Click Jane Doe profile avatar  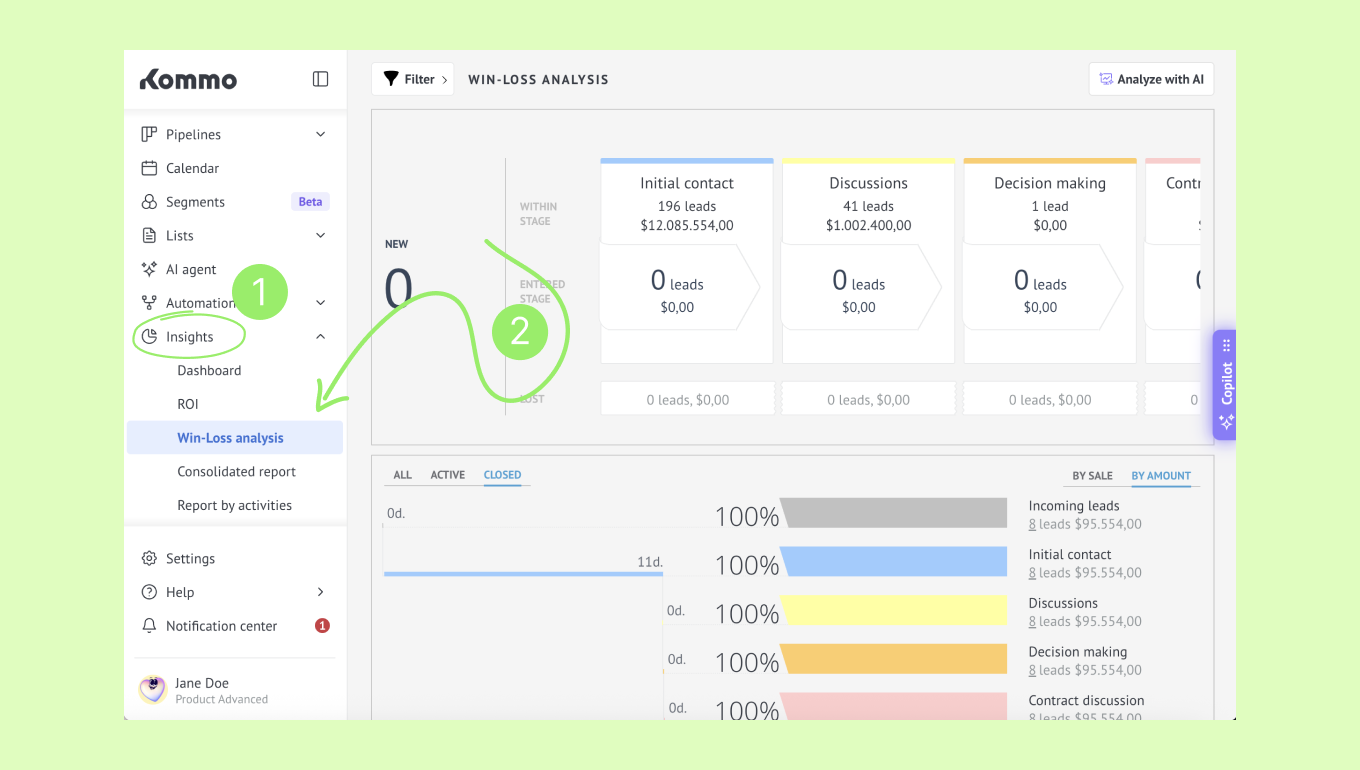click(x=152, y=690)
